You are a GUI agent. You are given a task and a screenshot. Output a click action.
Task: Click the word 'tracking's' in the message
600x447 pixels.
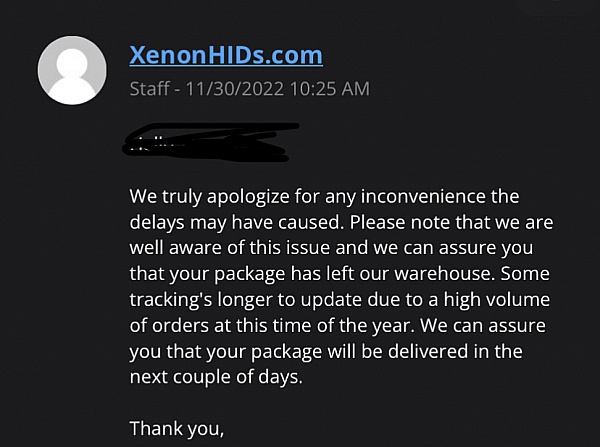[x=171, y=300]
